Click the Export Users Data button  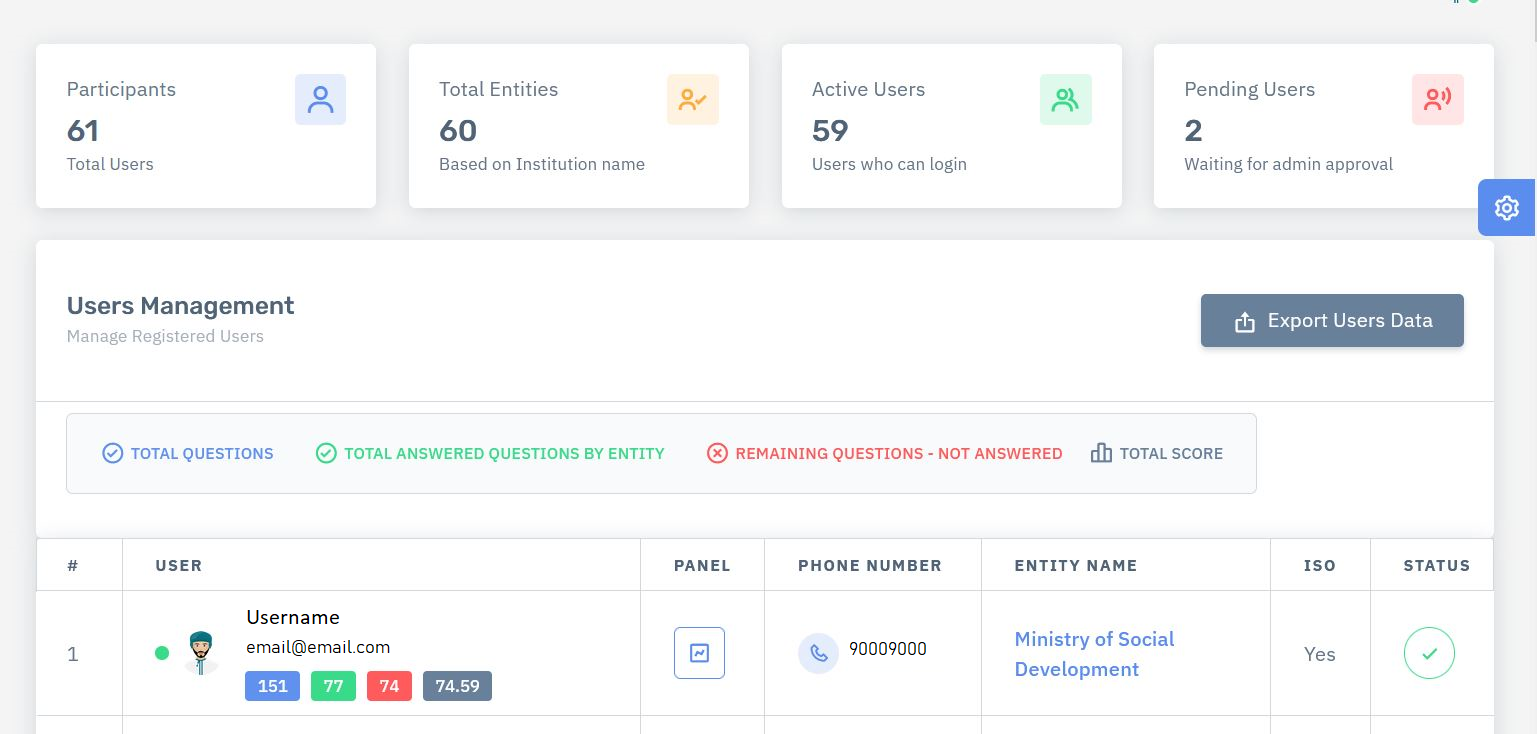1331,321
